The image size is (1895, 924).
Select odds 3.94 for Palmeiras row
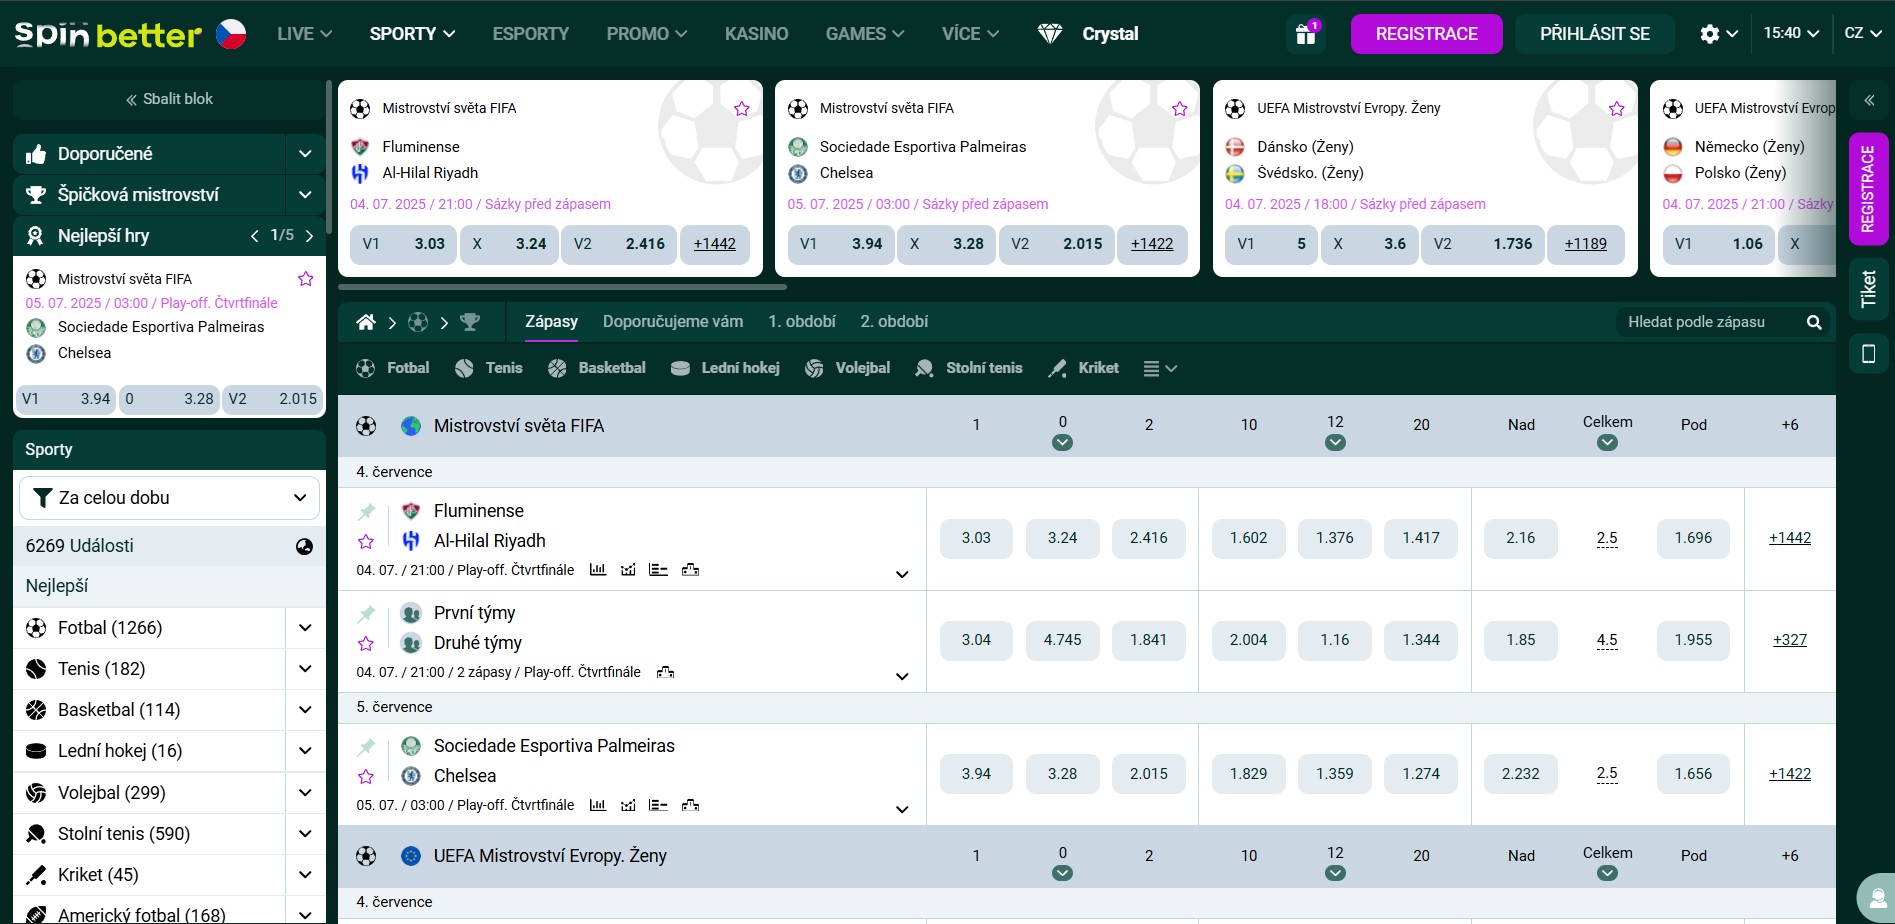pyautogui.click(x=976, y=774)
